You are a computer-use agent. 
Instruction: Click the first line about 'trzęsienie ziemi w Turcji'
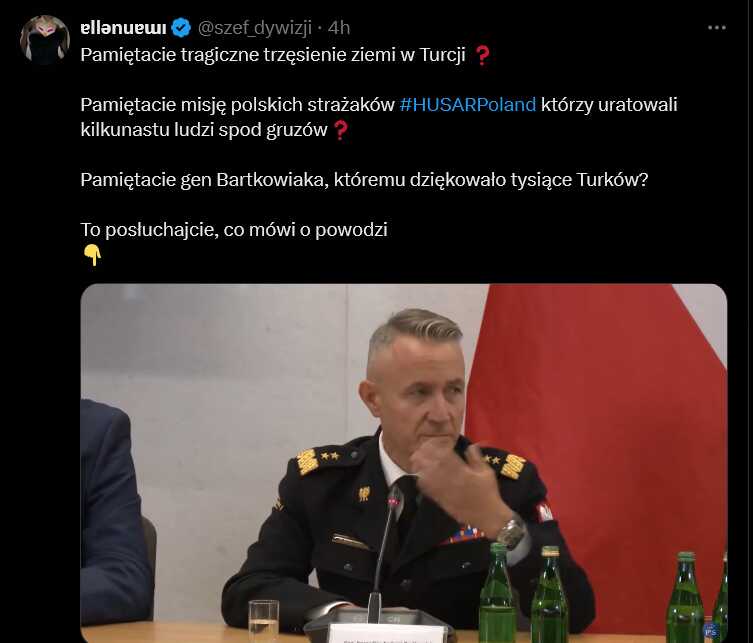273,55
